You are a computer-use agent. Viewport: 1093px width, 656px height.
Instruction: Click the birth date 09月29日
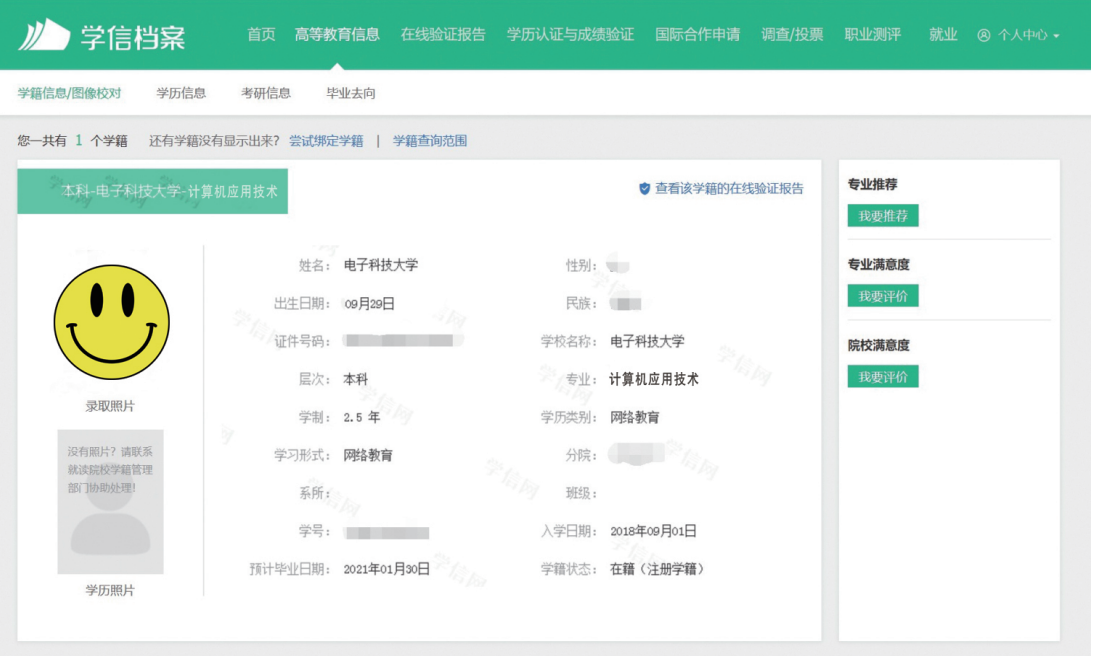click(370, 303)
